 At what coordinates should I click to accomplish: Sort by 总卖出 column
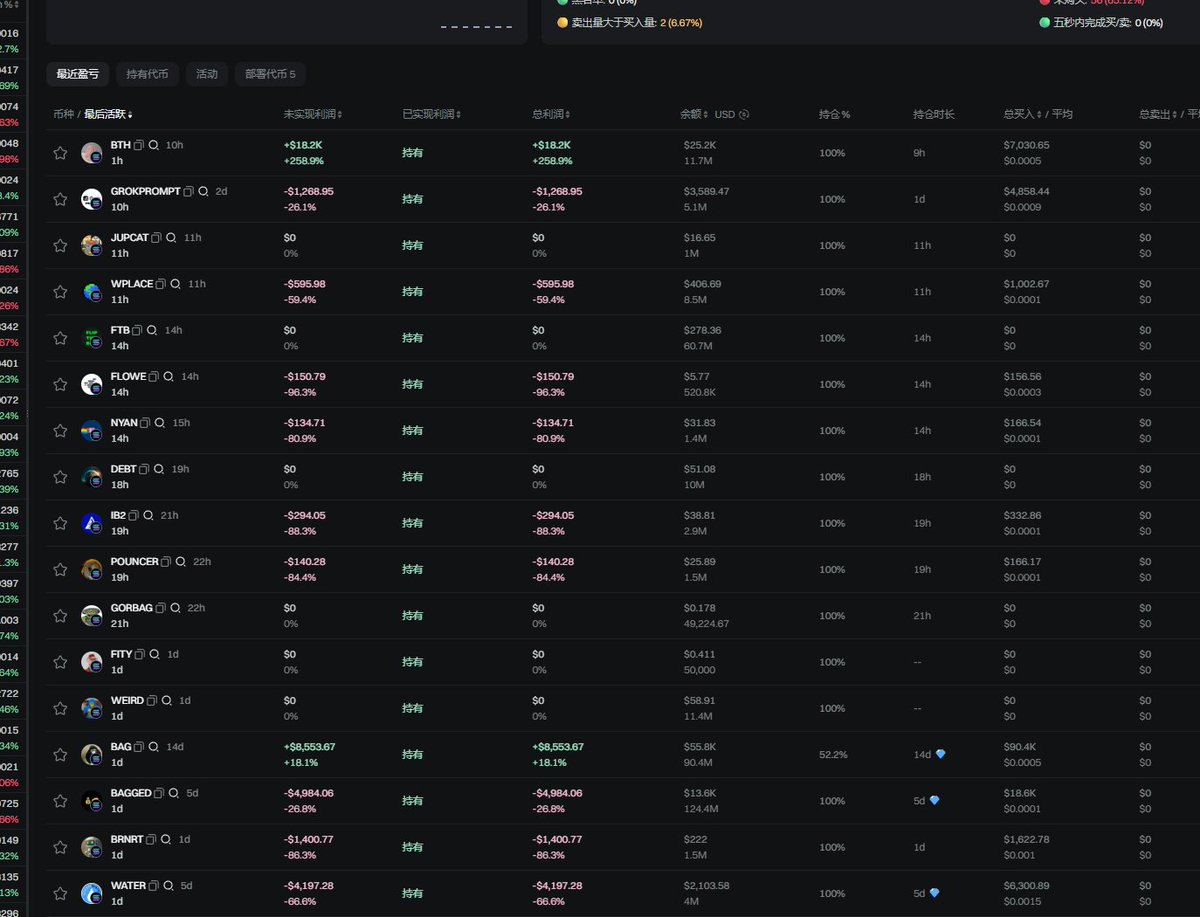pos(1160,114)
